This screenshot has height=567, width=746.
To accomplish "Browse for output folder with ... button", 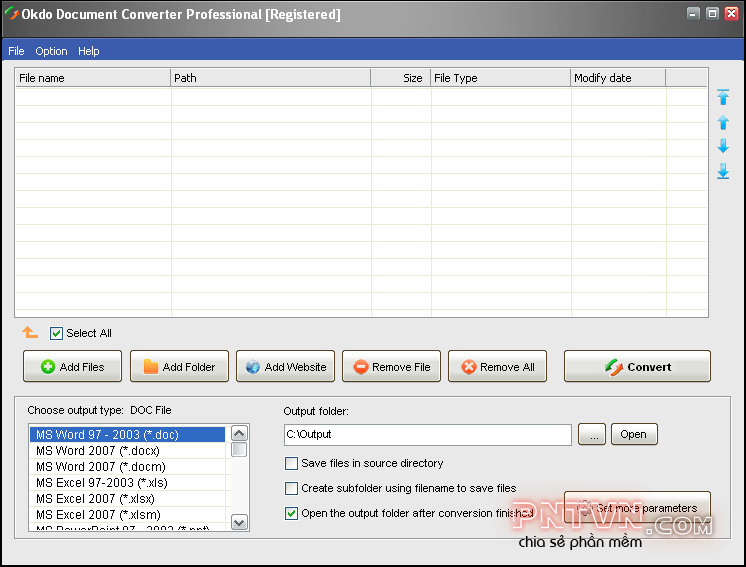I will pos(592,434).
